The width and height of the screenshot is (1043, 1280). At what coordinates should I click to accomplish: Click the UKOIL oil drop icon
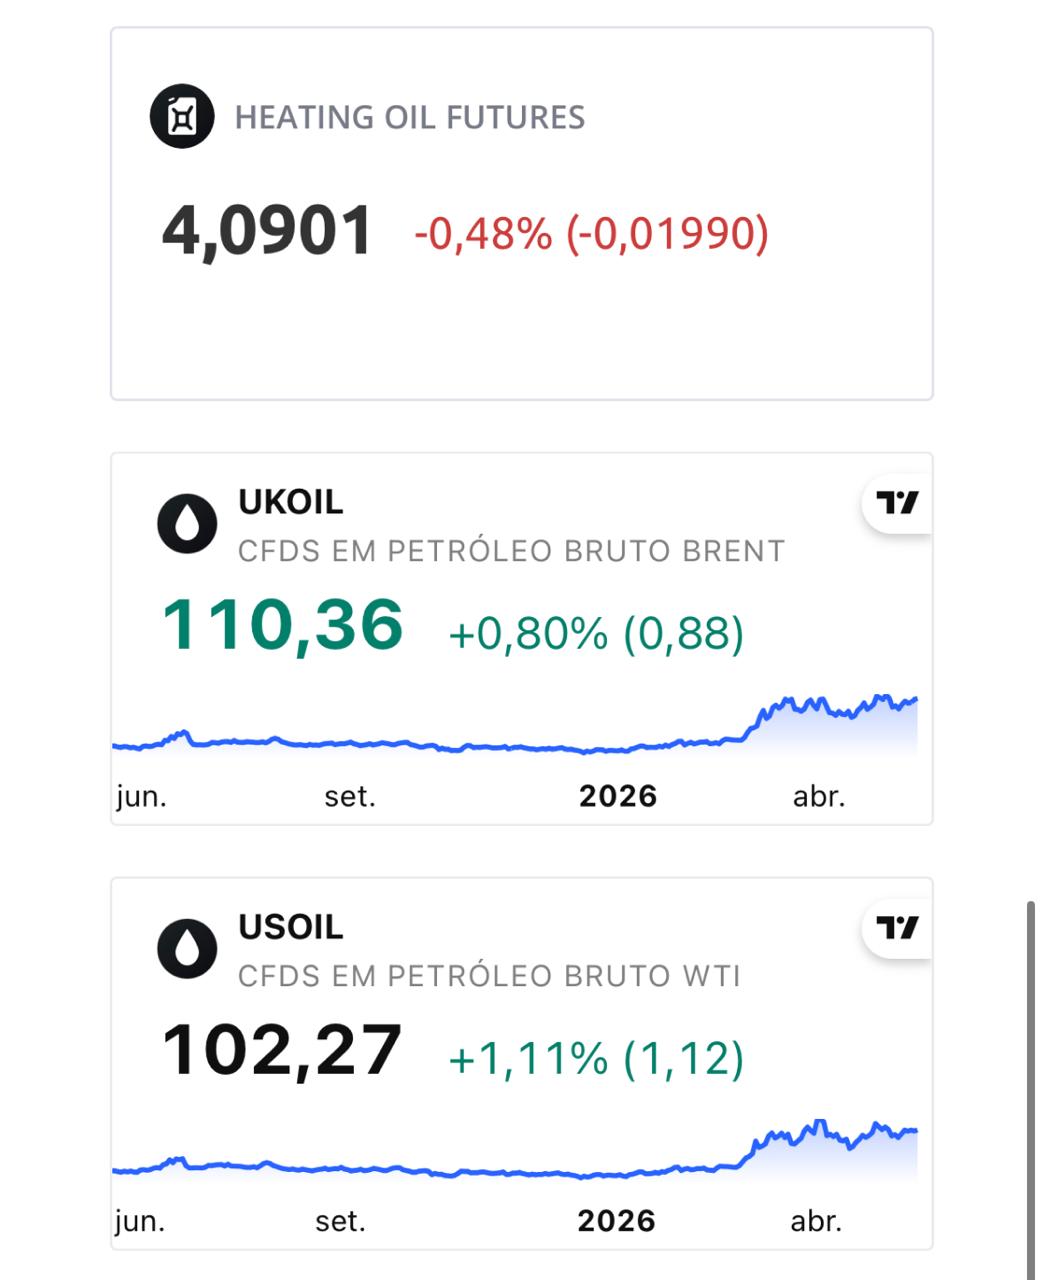point(187,524)
